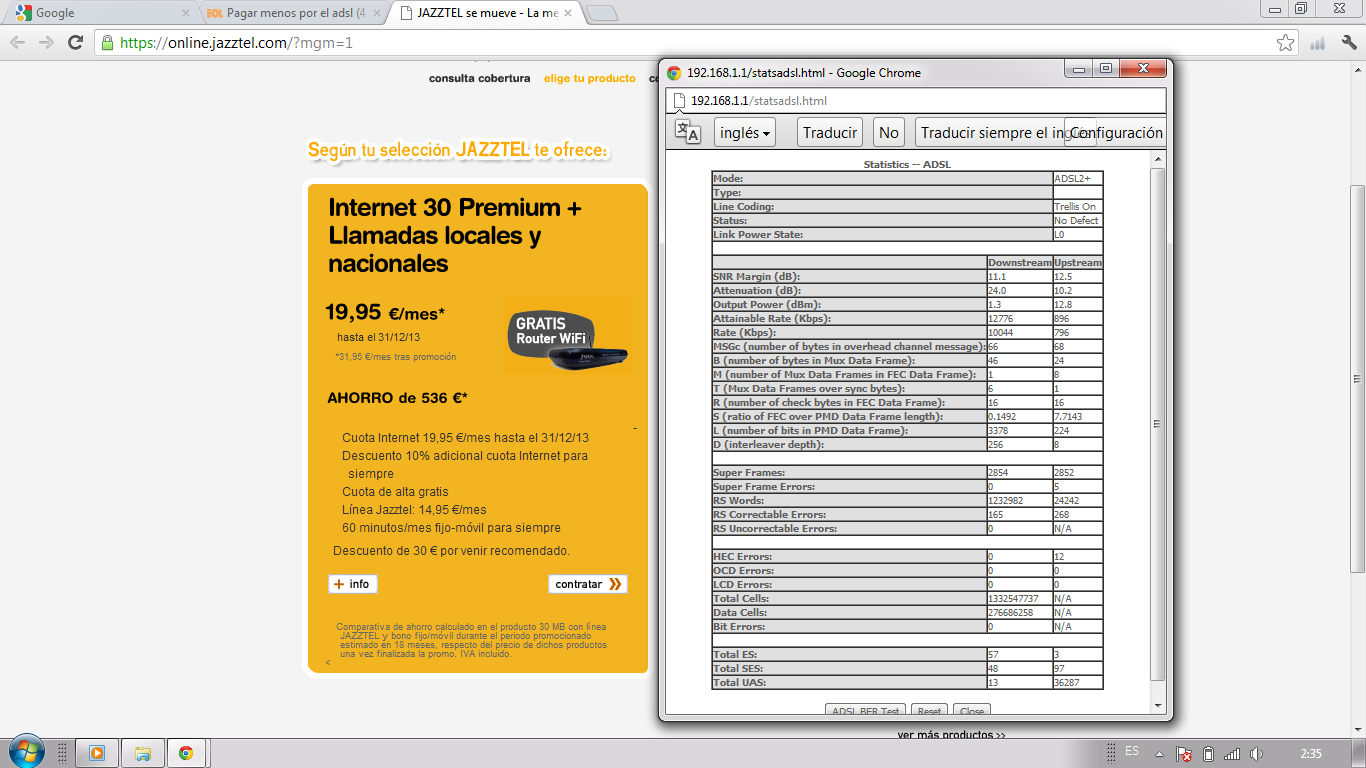Click the Traducir button

tap(830, 132)
